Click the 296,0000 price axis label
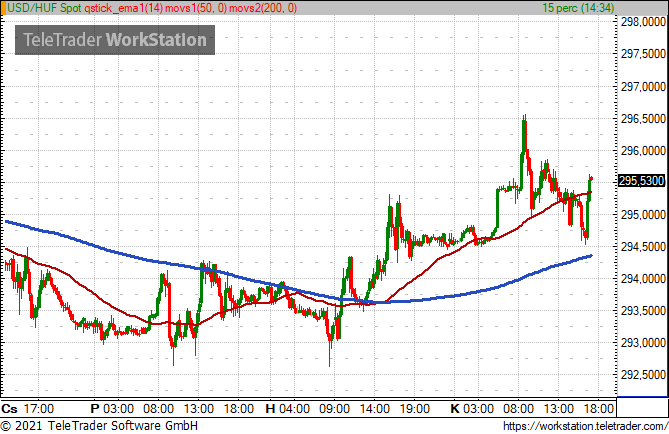Screen dimensions: 669x434 coord(643,151)
